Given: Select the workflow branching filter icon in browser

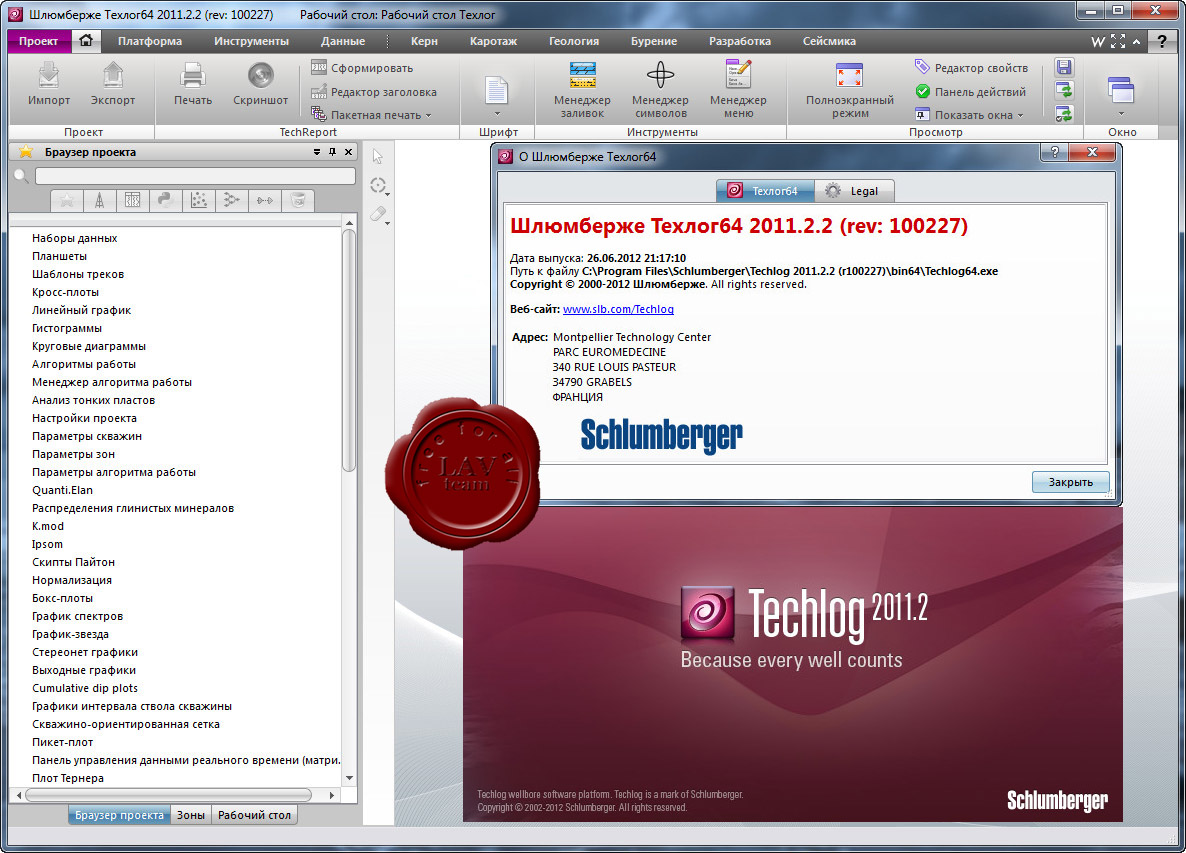Looking at the screenshot, I should (x=231, y=200).
